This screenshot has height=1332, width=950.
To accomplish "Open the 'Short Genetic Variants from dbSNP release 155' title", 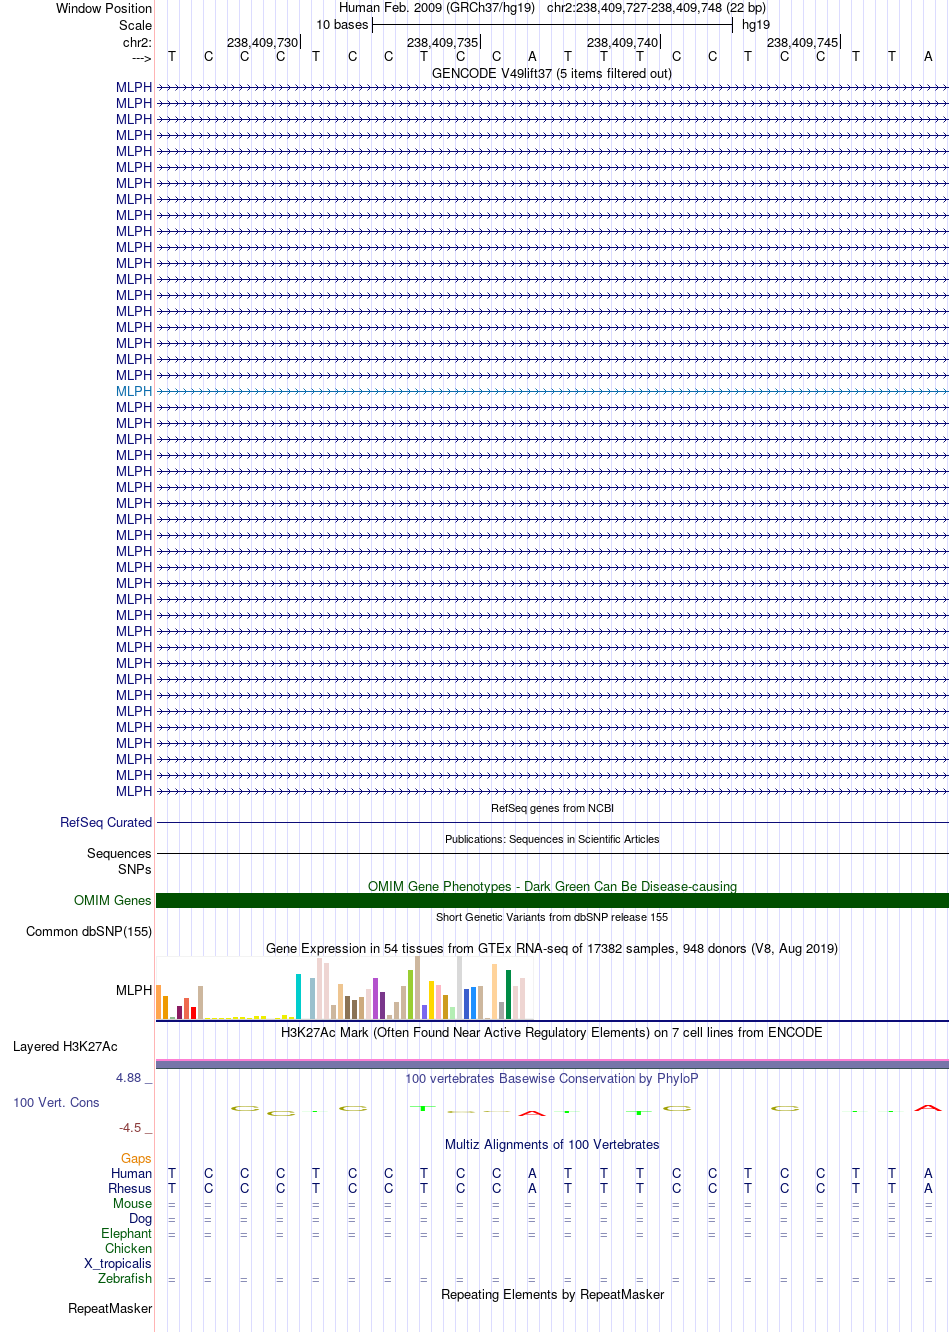I will pos(552,917).
